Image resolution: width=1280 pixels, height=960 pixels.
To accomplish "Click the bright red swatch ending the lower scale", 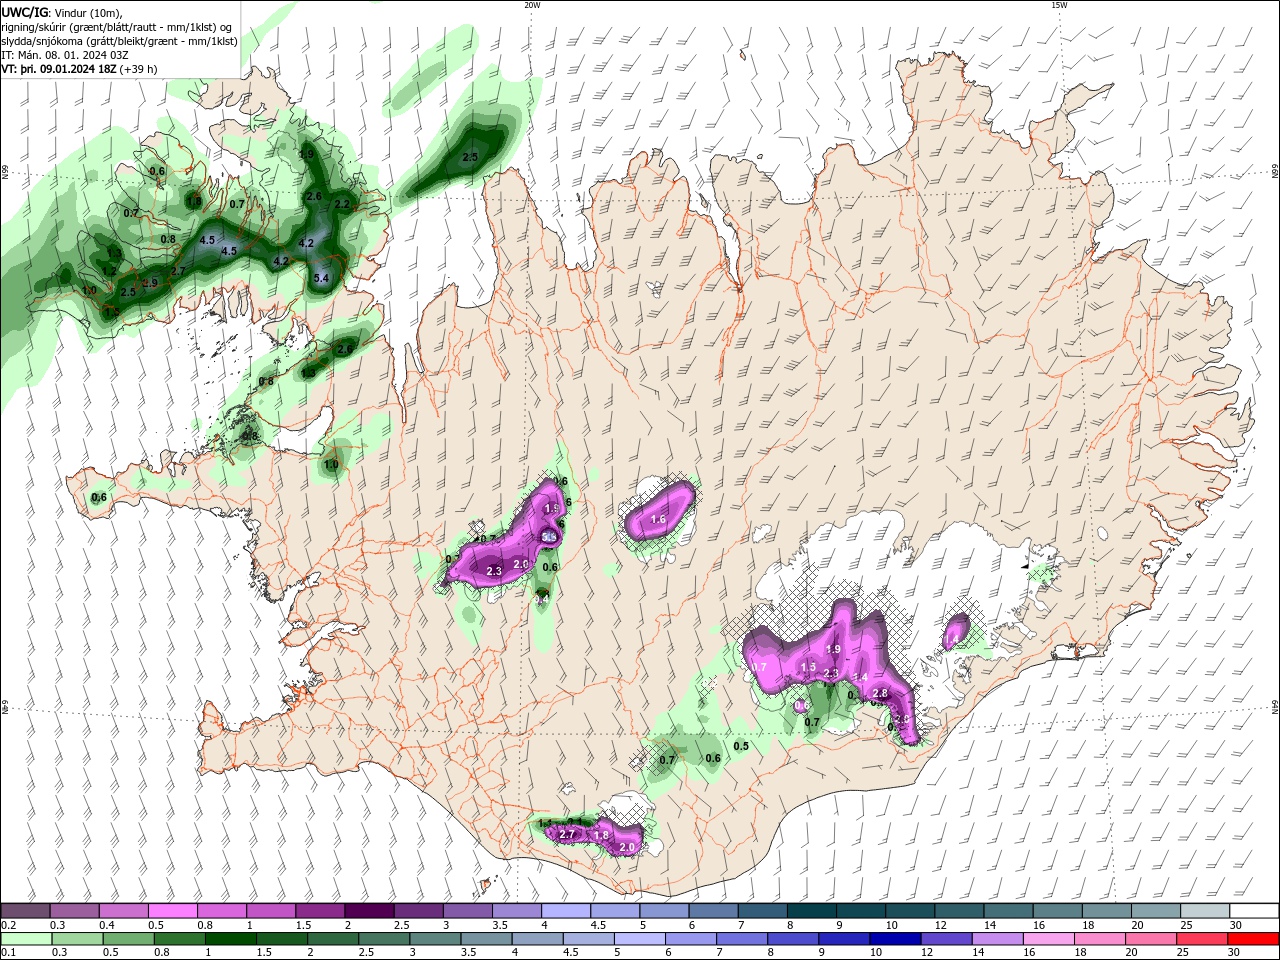I will [1254, 939].
